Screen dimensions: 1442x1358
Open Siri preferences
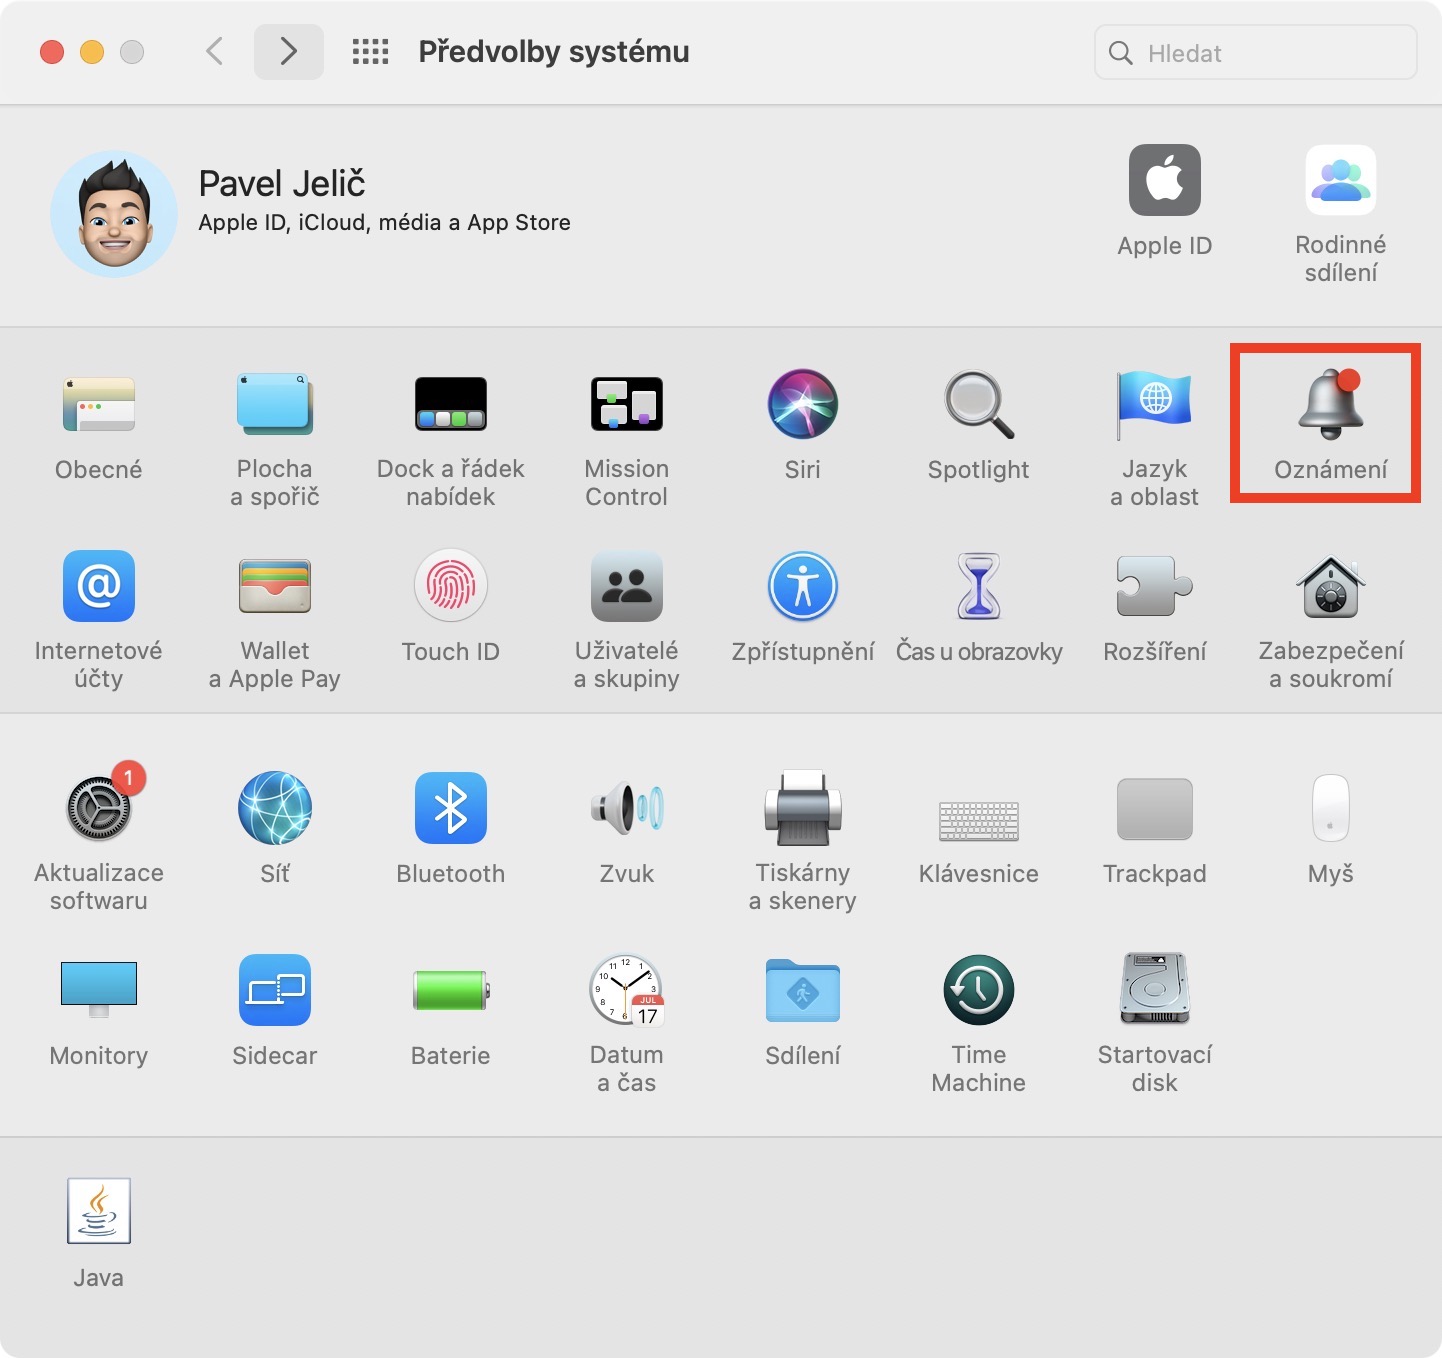click(x=803, y=405)
